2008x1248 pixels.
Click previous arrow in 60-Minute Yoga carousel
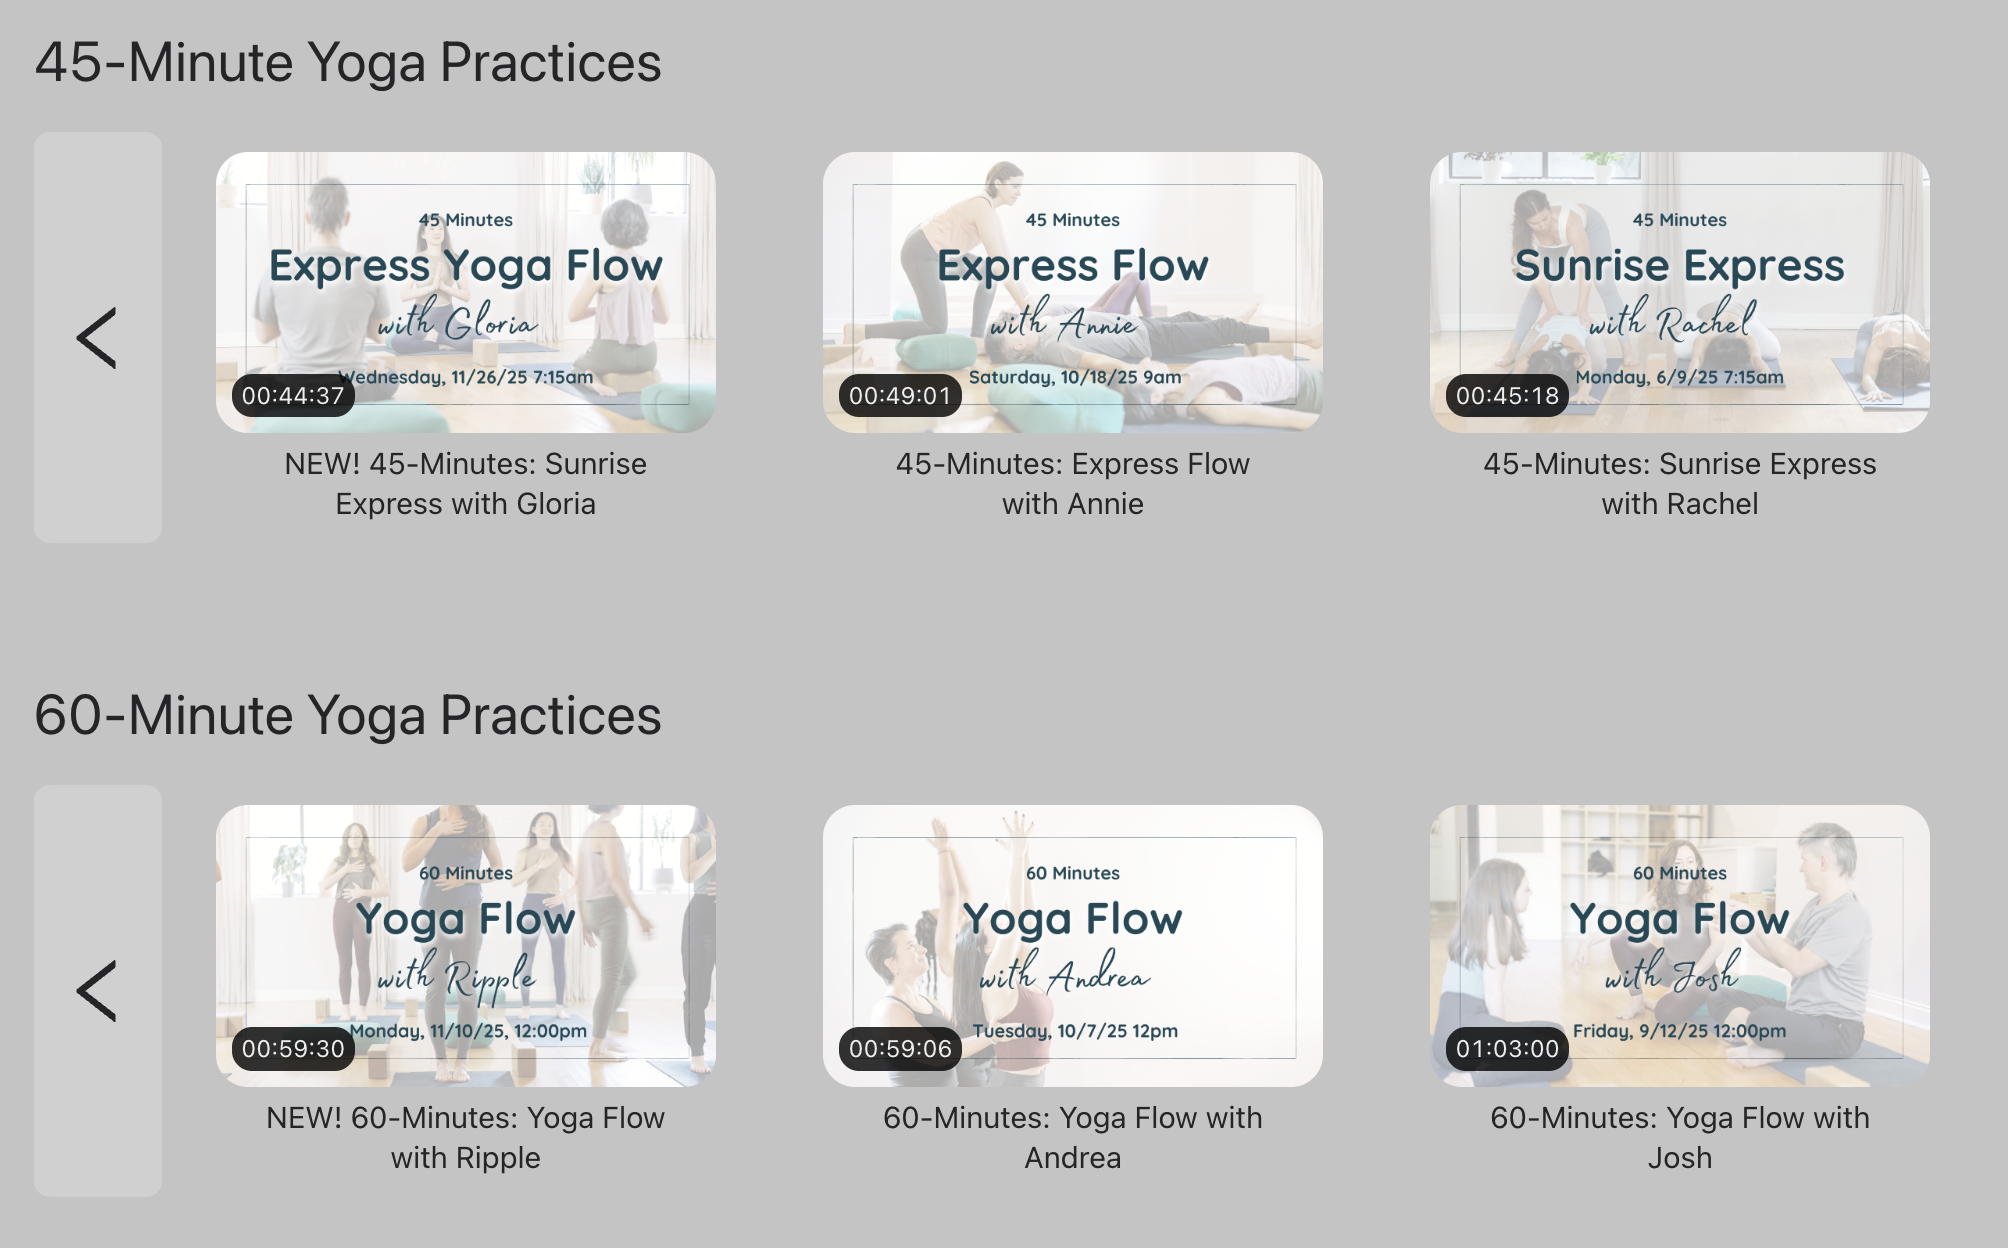click(98, 991)
